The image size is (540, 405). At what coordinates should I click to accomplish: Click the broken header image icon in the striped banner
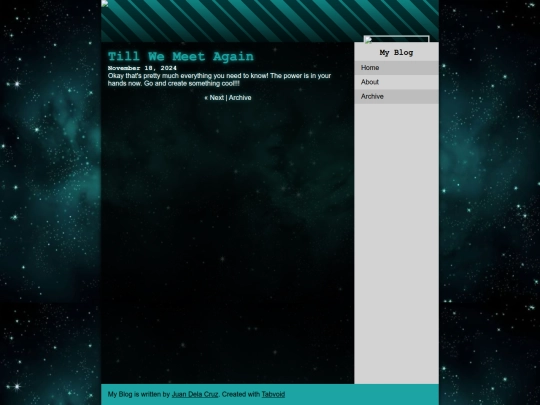pos(105,3)
